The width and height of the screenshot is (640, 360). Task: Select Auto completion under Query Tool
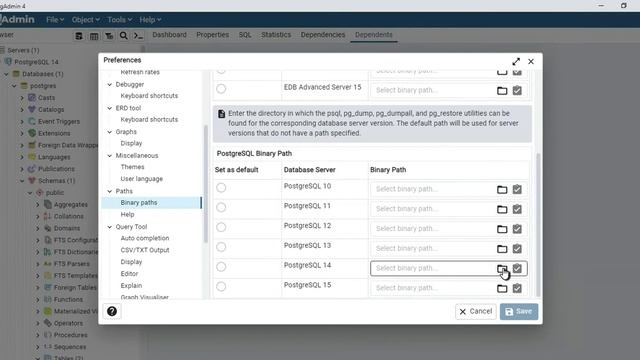point(145,238)
